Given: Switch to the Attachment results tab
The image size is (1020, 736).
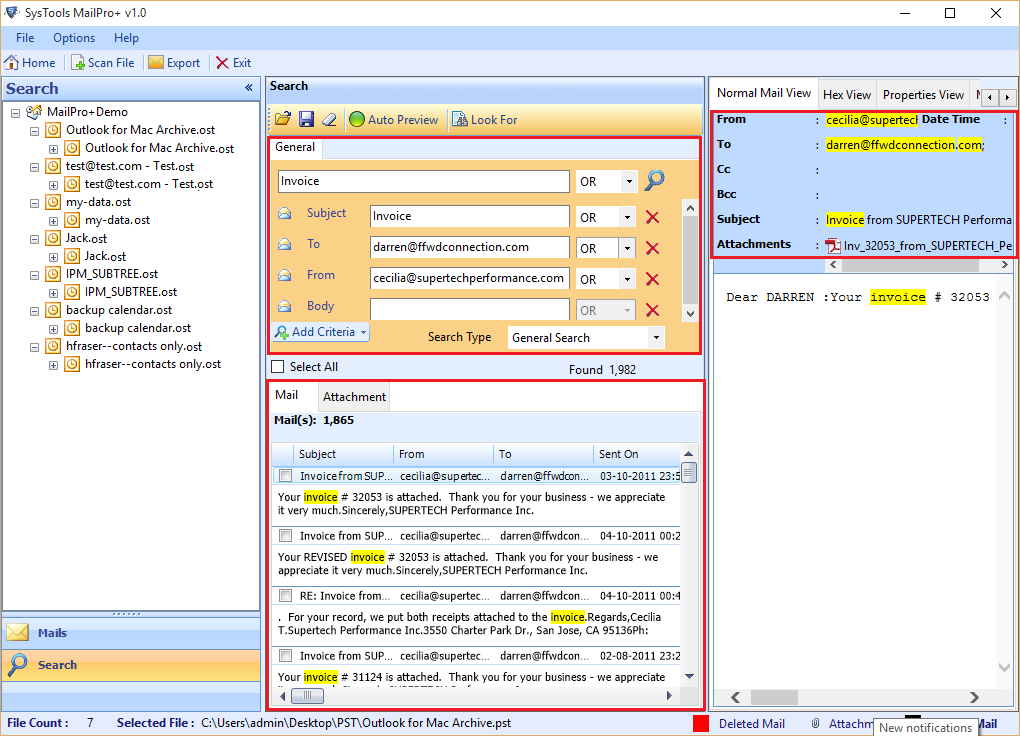Looking at the screenshot, I should pyautogui.click(x=354, y=397).
